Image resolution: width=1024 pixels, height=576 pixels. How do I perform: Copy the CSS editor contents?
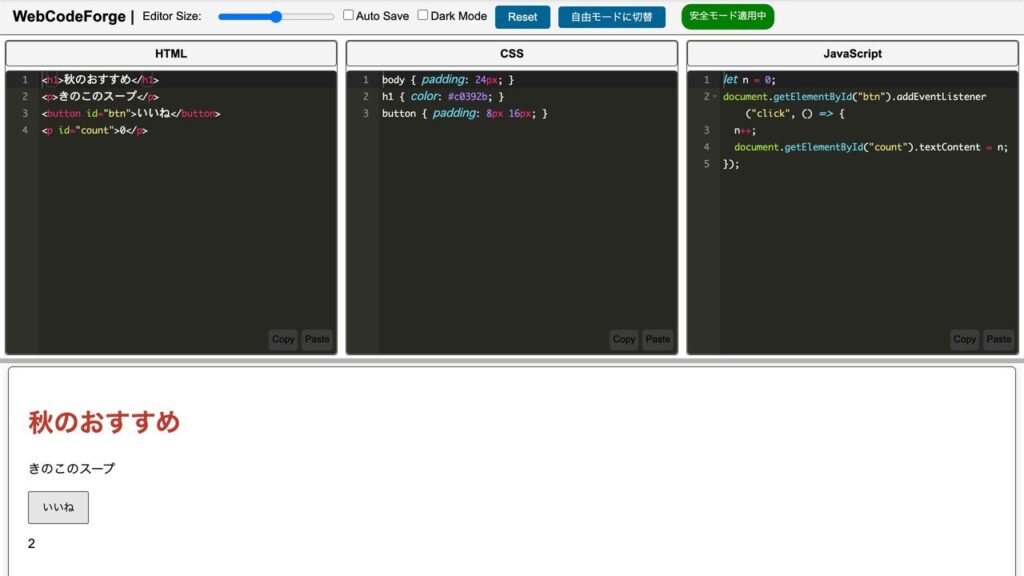(624, 340)
